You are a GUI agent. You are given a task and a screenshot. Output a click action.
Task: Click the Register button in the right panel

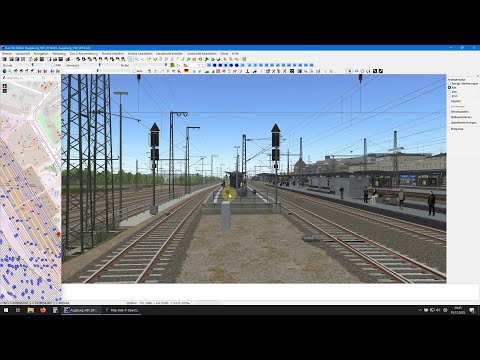coord(456,101)
